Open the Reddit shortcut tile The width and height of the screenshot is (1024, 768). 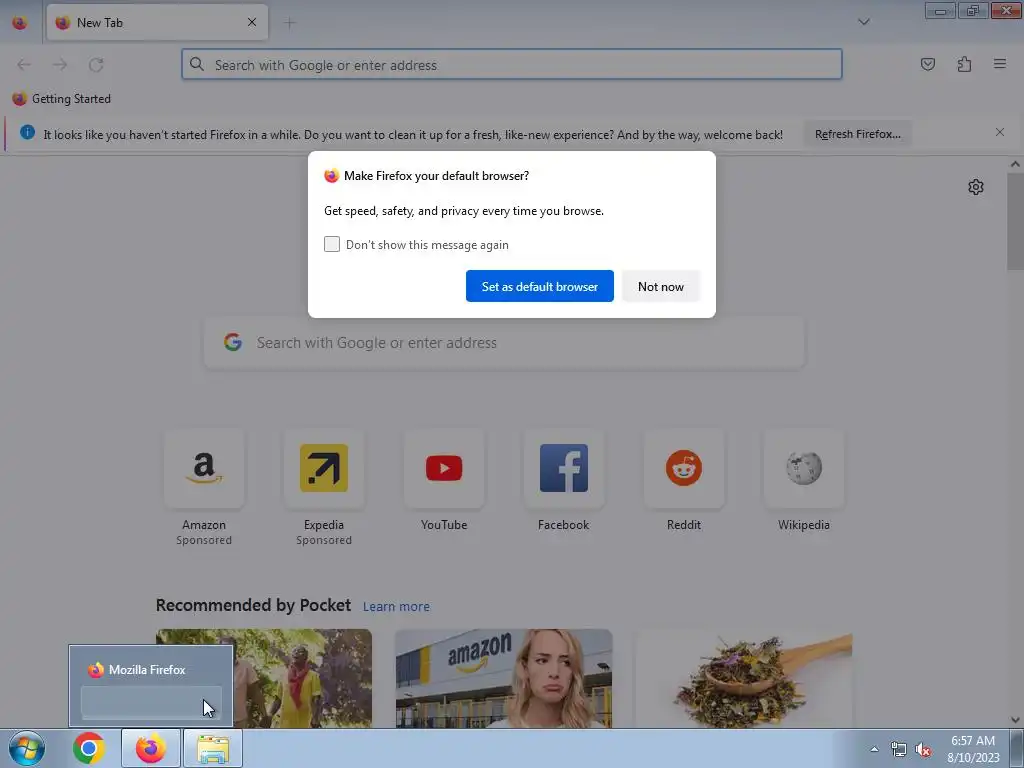point(684,468)
